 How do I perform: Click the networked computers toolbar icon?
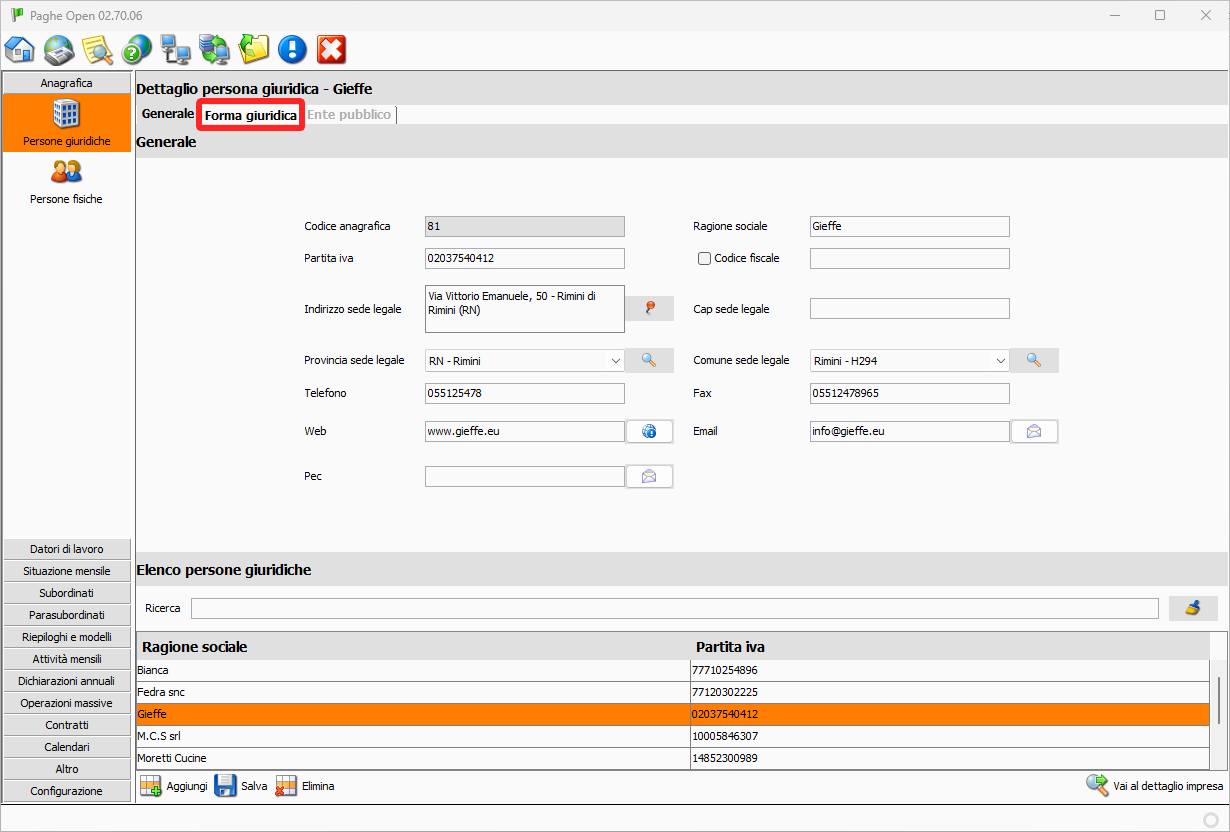pyautogui.click(x=176, y=49)
